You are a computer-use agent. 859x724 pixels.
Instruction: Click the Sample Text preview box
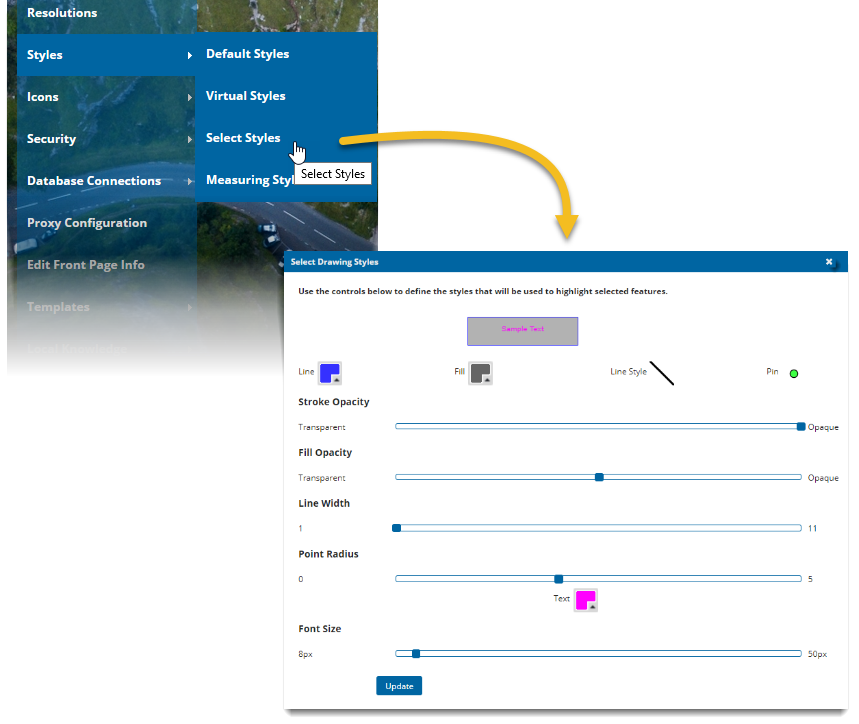pyautogui.click(x=522, y=331)
